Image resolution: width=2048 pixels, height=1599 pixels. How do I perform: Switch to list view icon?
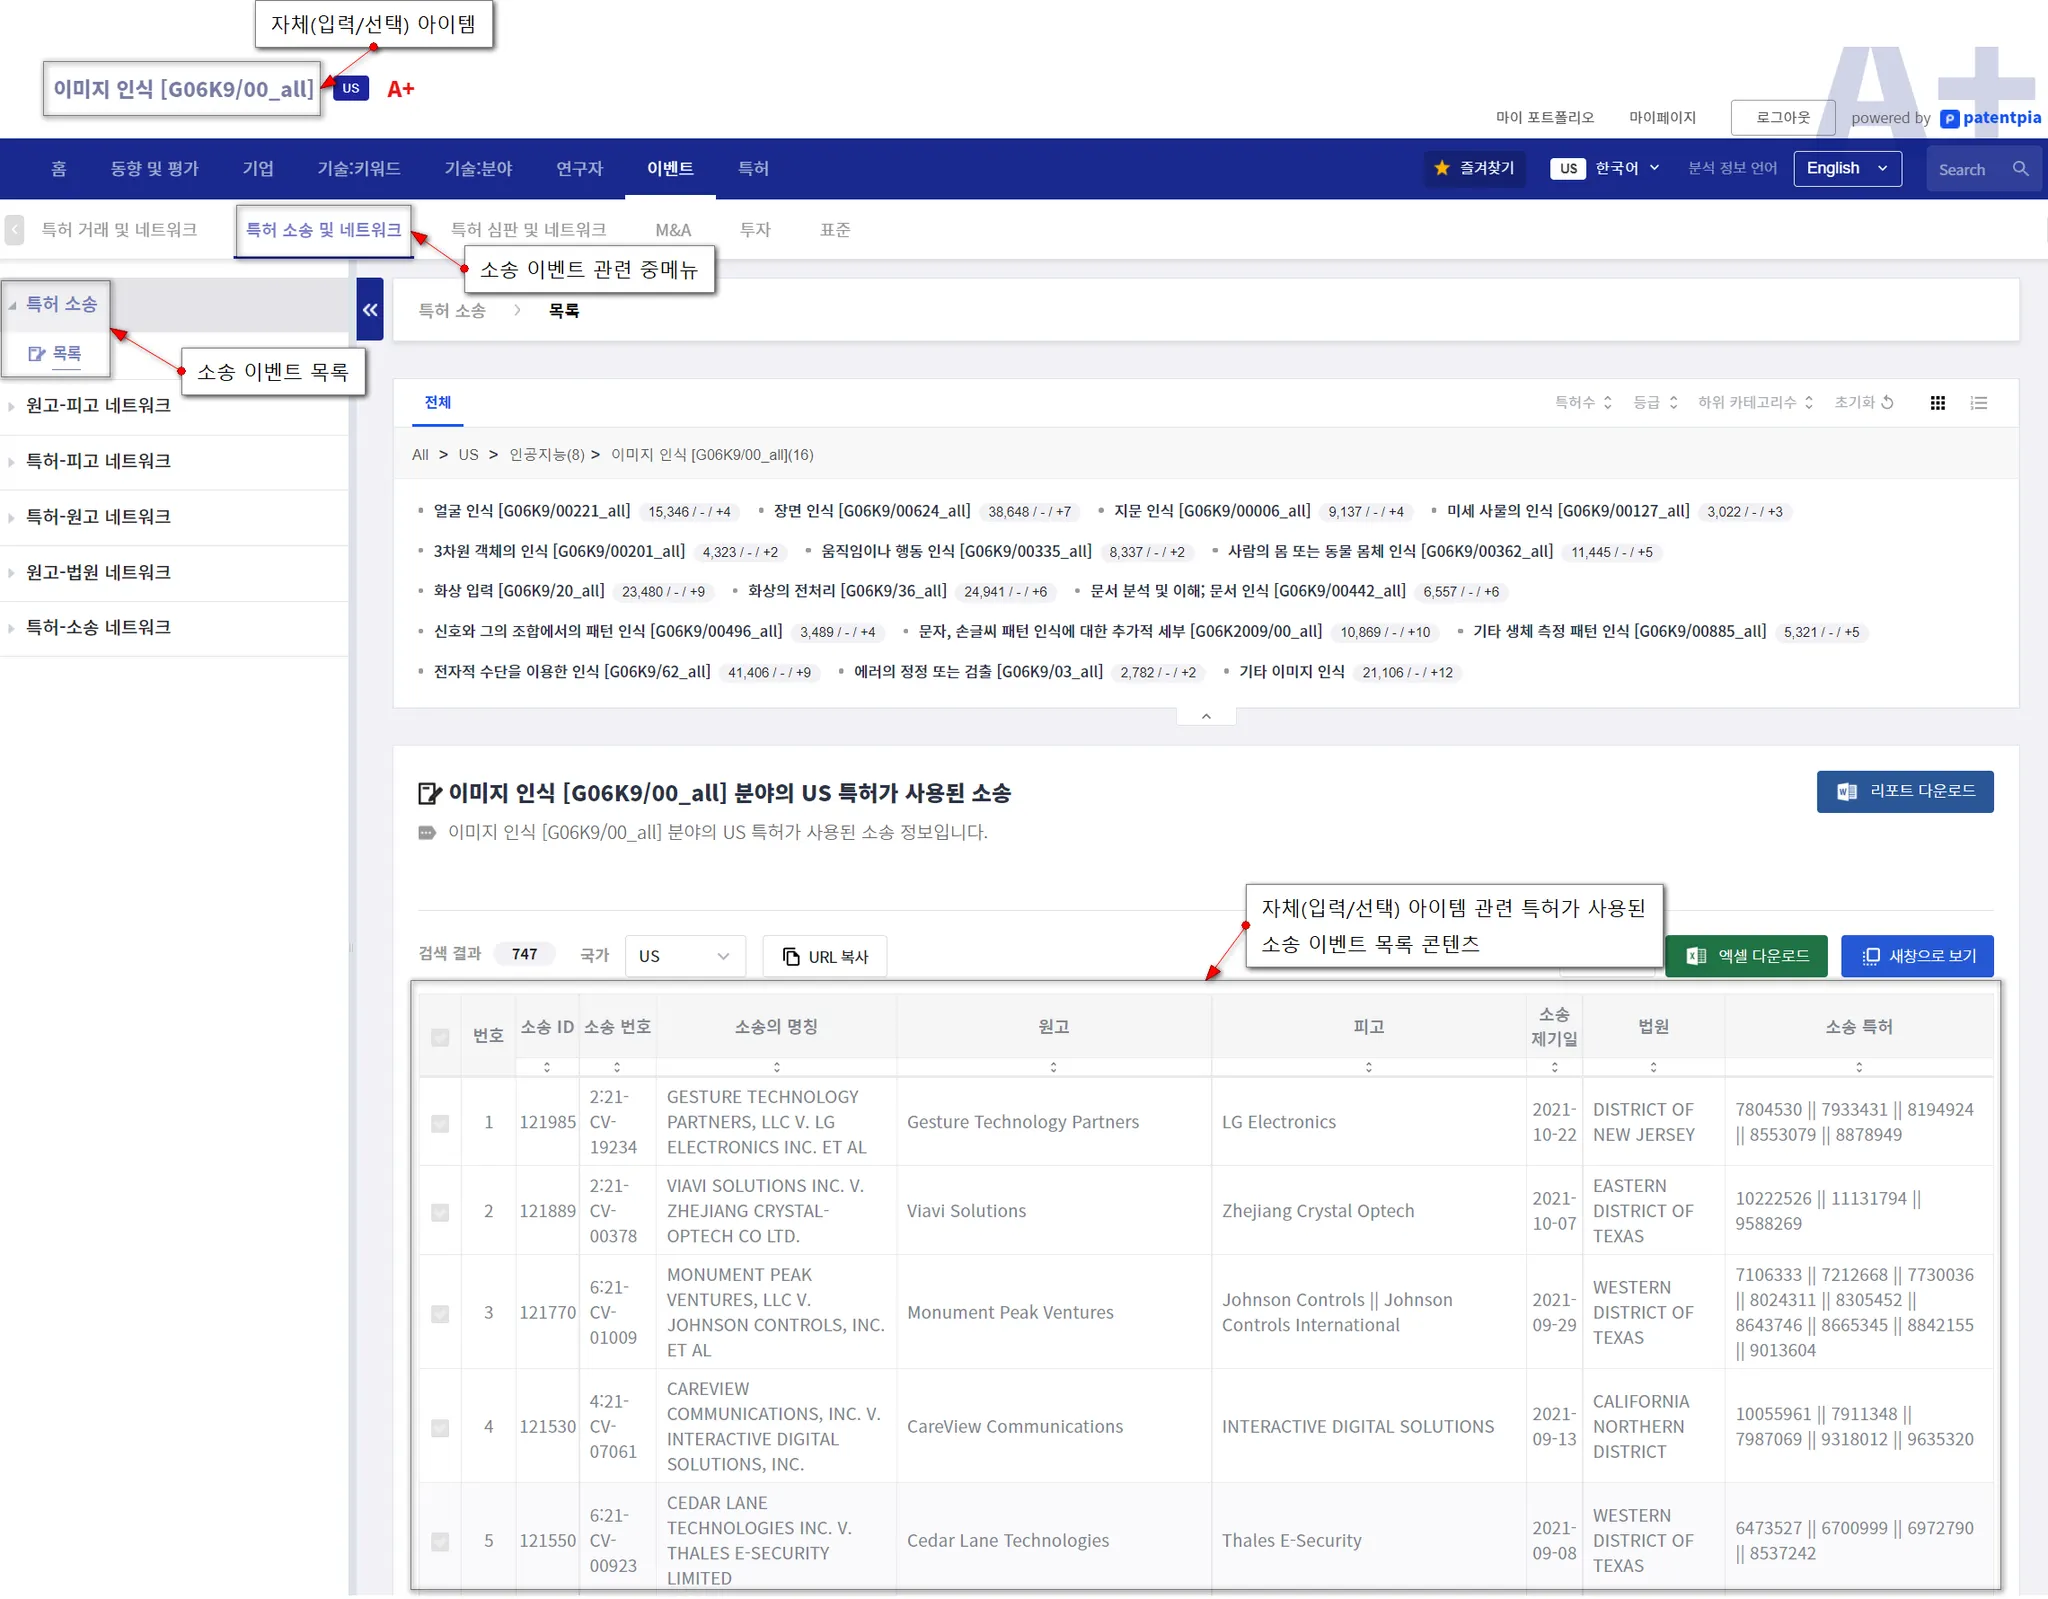pyautogui.click(x=1978, y=403)
